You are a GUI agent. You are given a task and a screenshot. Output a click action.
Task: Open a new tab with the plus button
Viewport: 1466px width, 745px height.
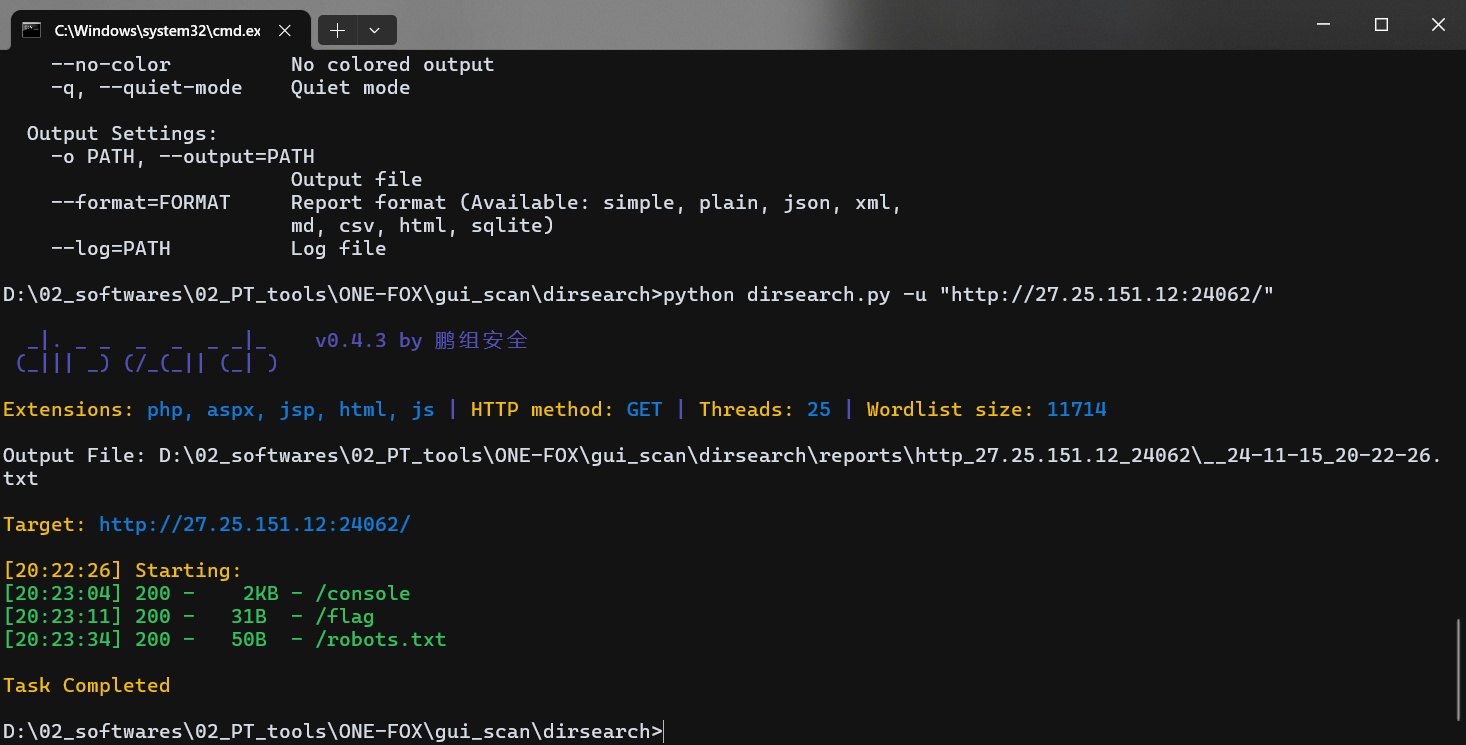(x=337, y=30)
